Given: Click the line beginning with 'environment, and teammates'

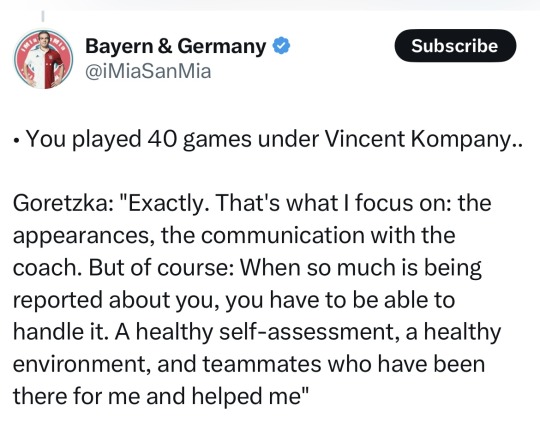Looking at the screenshot, I should pos(249,364).
